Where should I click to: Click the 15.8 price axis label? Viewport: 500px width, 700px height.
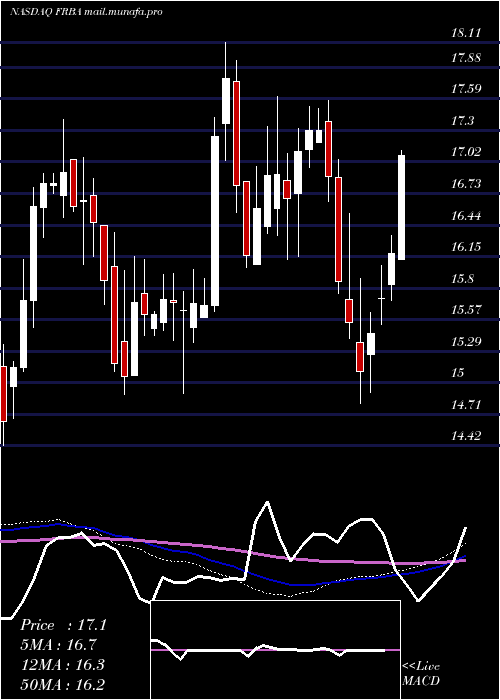point(462,279)
